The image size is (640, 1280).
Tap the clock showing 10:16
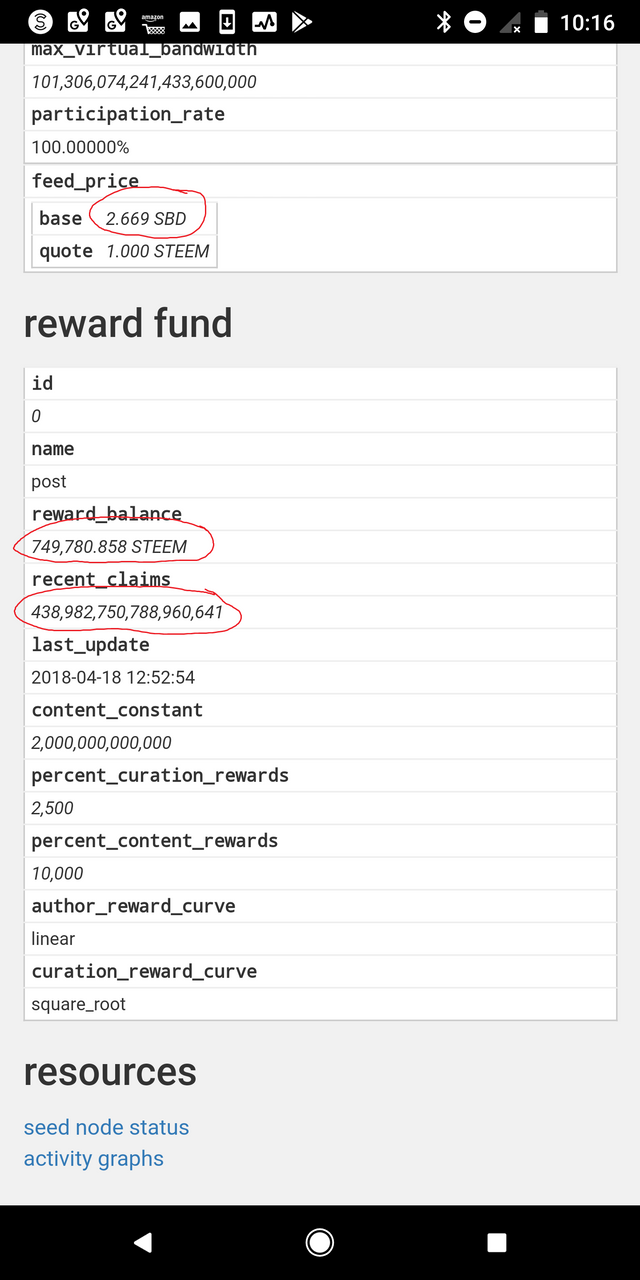(587, 21)
